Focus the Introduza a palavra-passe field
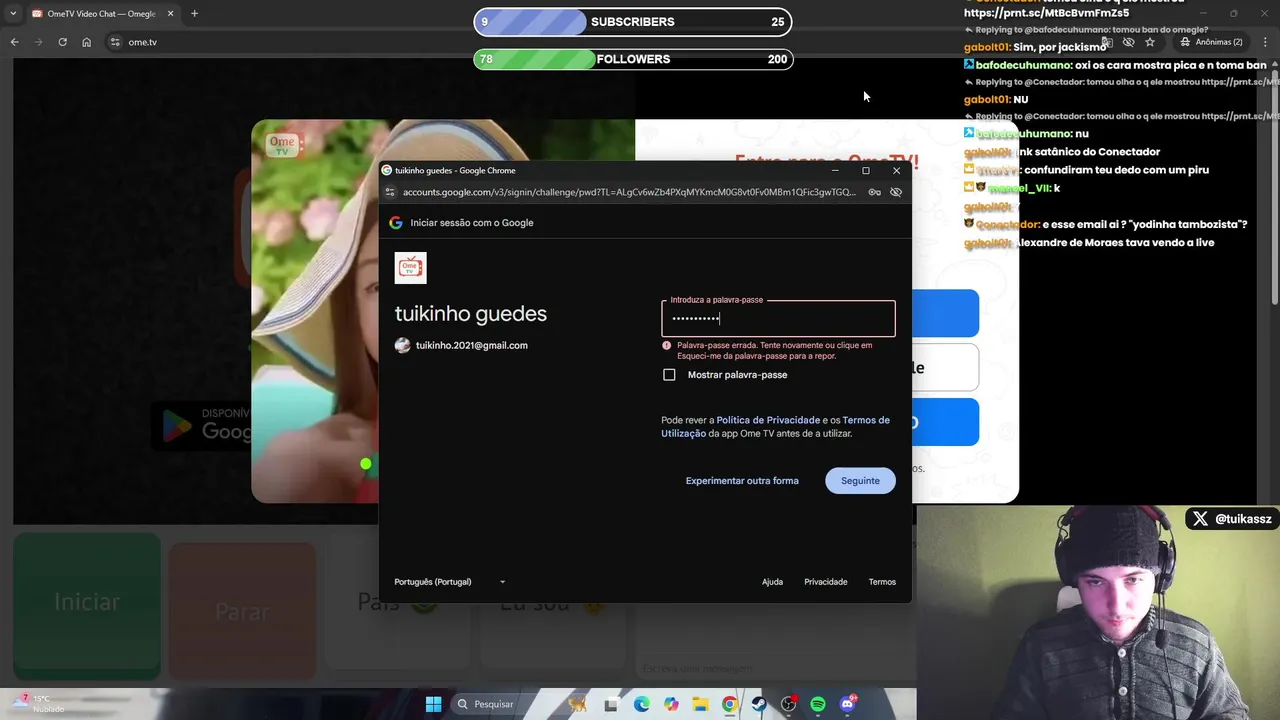 778,319
